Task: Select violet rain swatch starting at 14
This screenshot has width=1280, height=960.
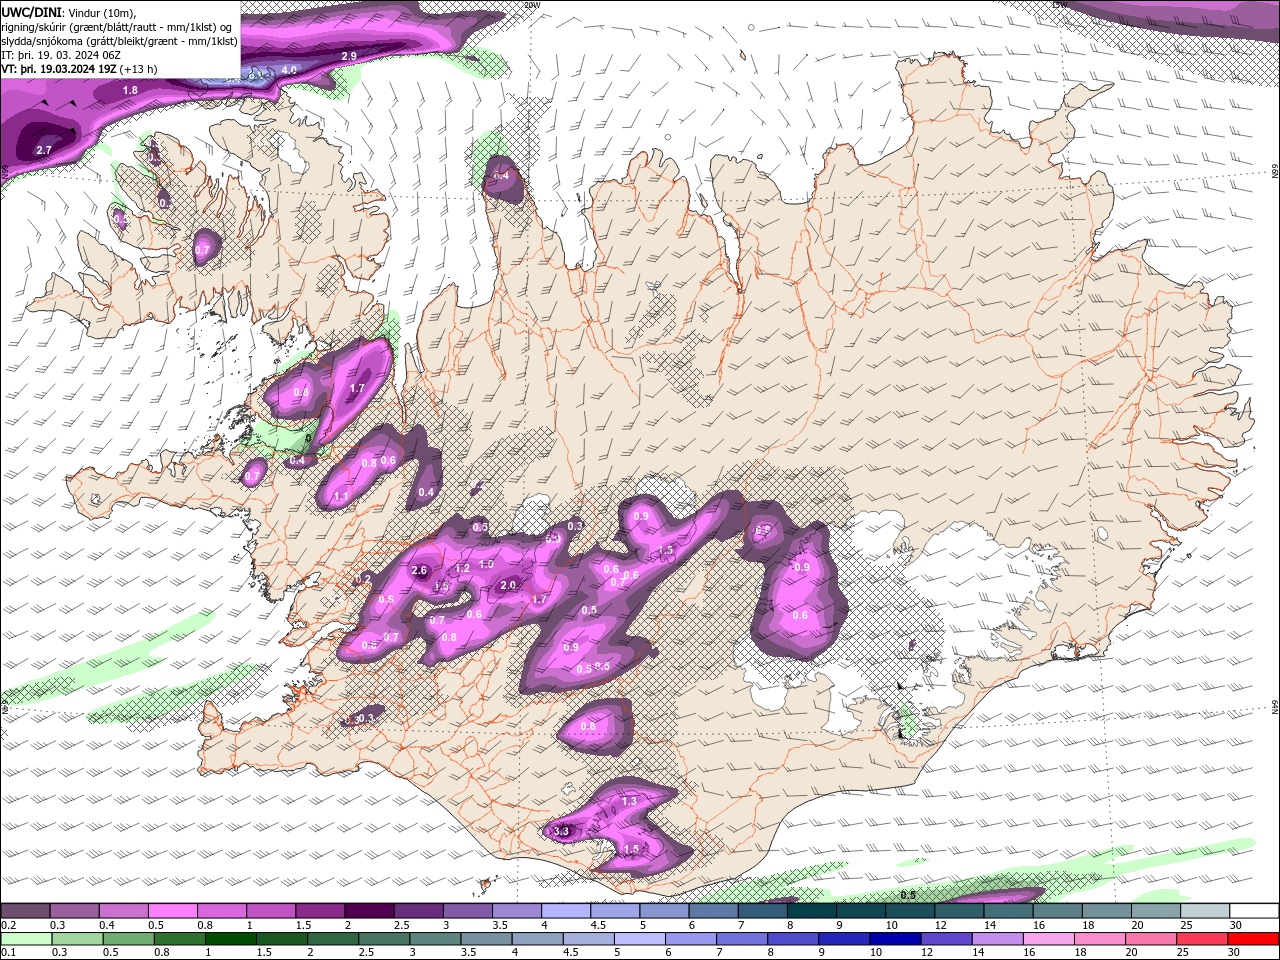Action: click(997, 939)
